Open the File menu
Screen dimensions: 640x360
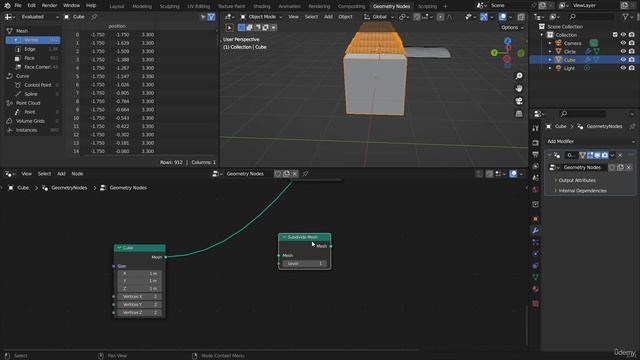pyautogui.click(x=18, y=6)
